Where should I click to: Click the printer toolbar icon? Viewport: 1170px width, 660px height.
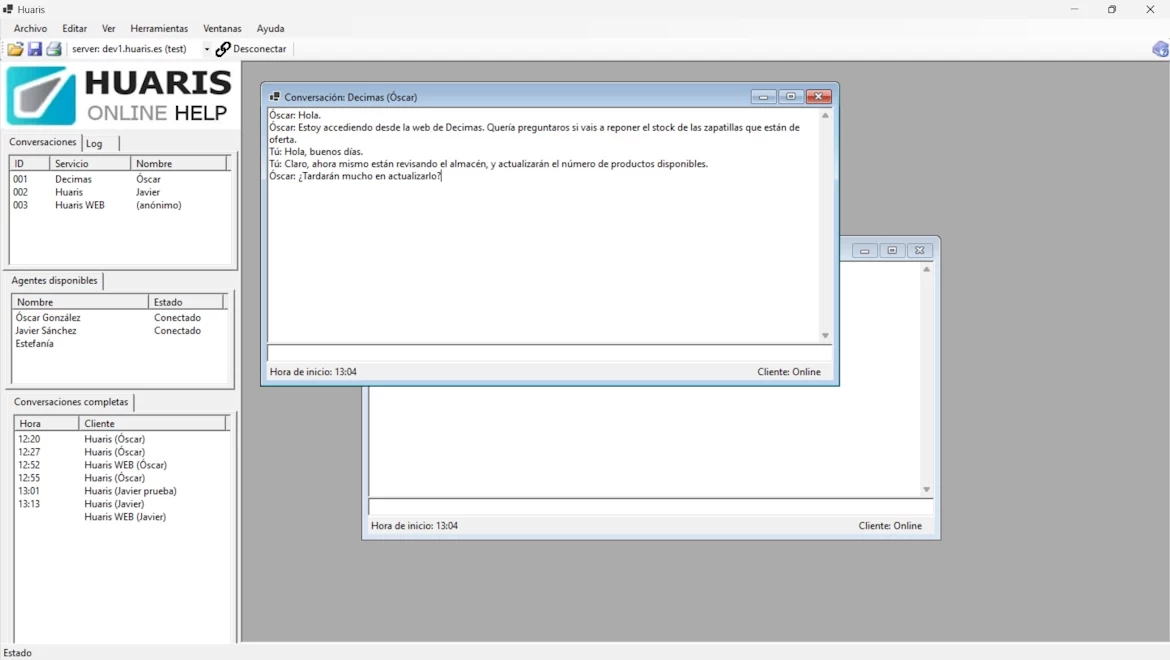coord(54,49)
